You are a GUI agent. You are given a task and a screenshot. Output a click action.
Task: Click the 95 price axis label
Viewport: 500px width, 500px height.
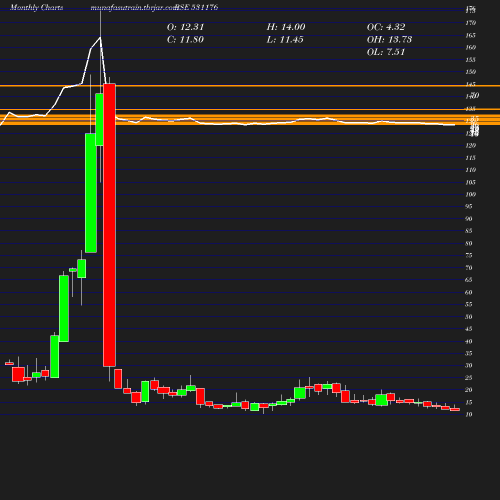(469, 206)
